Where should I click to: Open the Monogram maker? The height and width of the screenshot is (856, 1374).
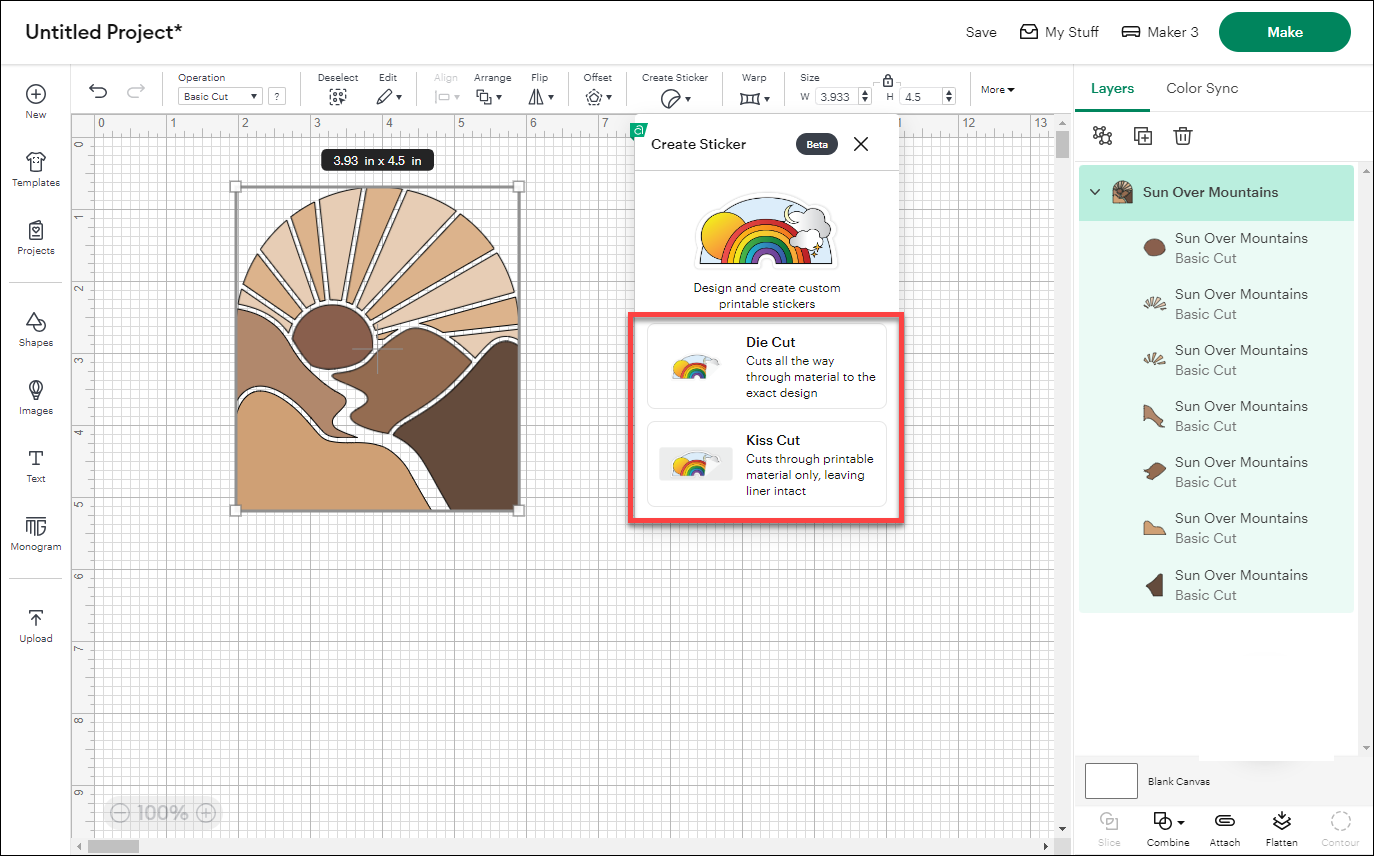pyautogui.click(x=35, y=531)
